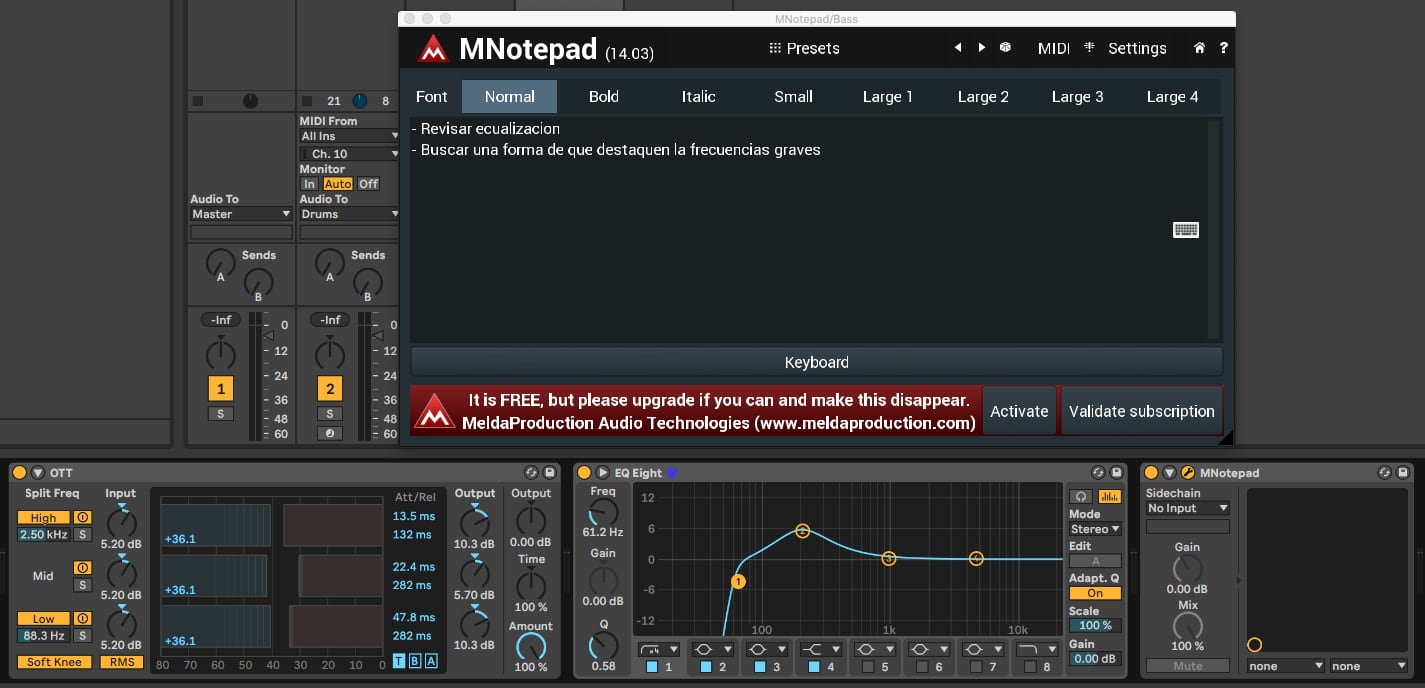Toggle the Low band activator in OTT

pos(83,618)
